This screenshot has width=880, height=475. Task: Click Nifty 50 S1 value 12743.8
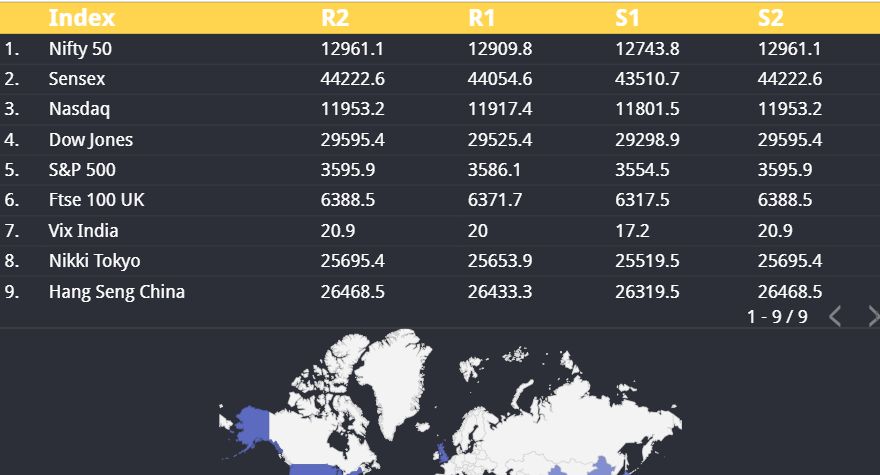647,49
